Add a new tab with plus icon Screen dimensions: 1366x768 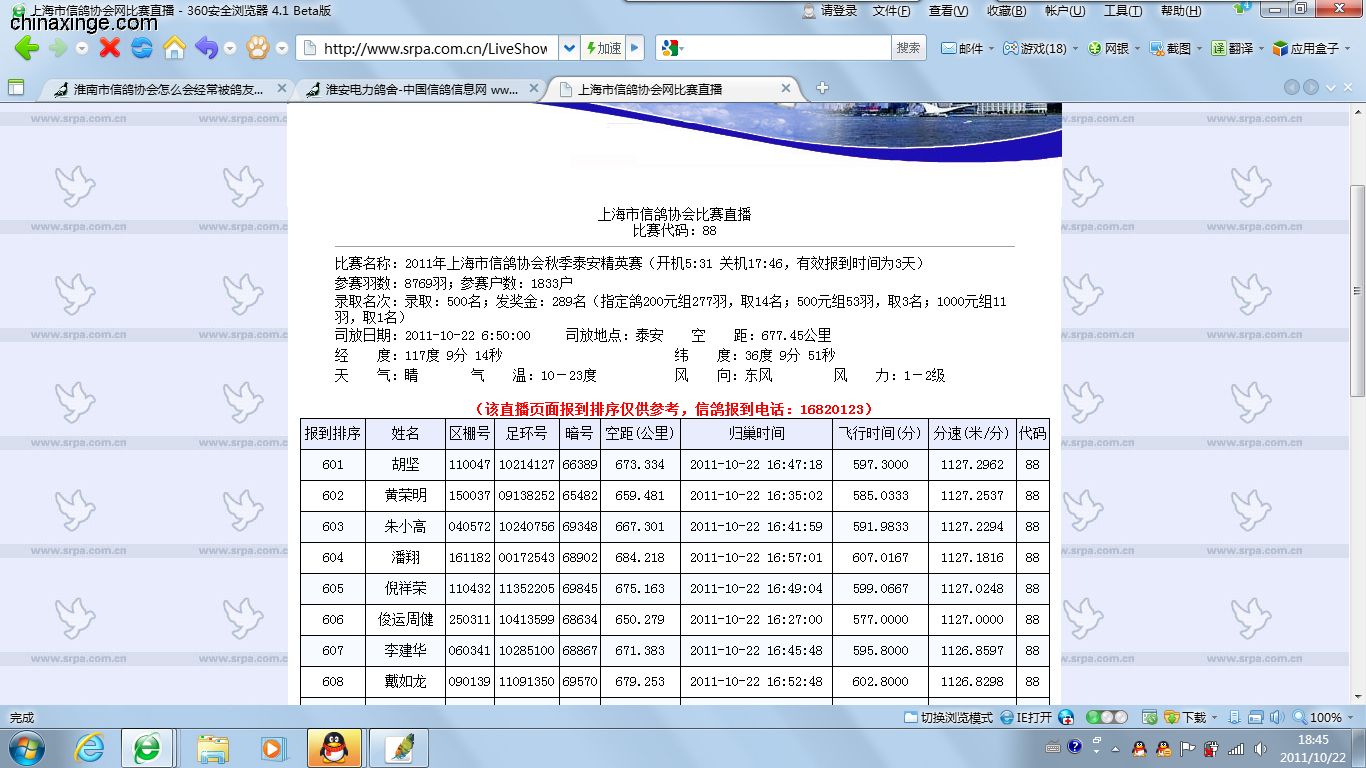point(822,88)
